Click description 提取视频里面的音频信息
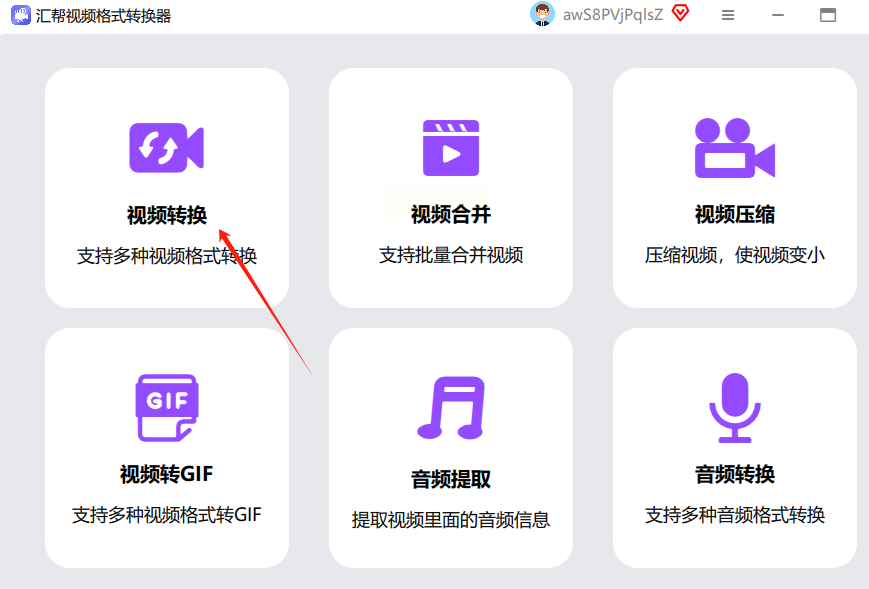The width and height of the screenshot is (869, 589). [451, 520]
